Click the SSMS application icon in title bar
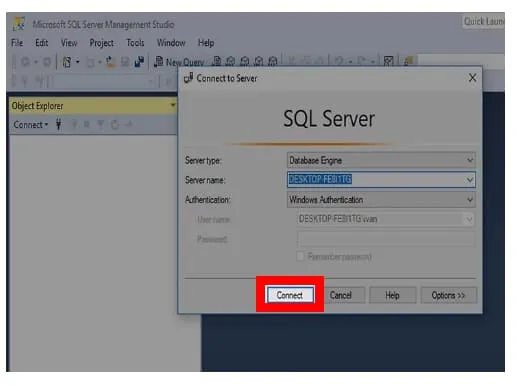Image resolution: width=518 pixels, height=385 pixels. (19, 24)
